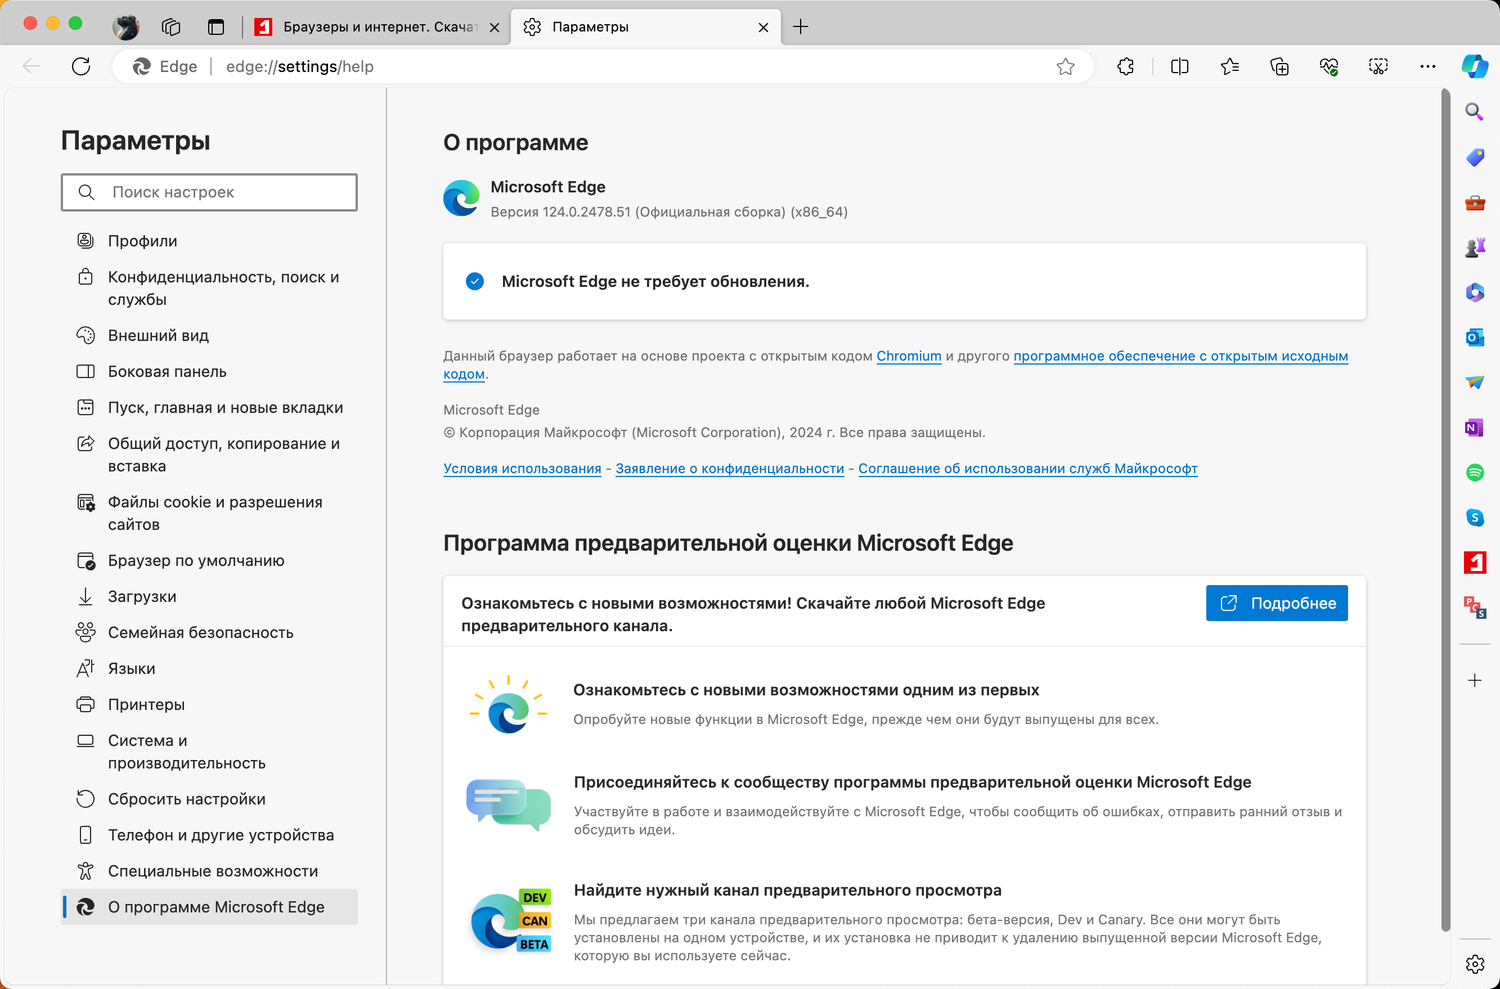Add this page to favorites with the star

point(1066,67)
